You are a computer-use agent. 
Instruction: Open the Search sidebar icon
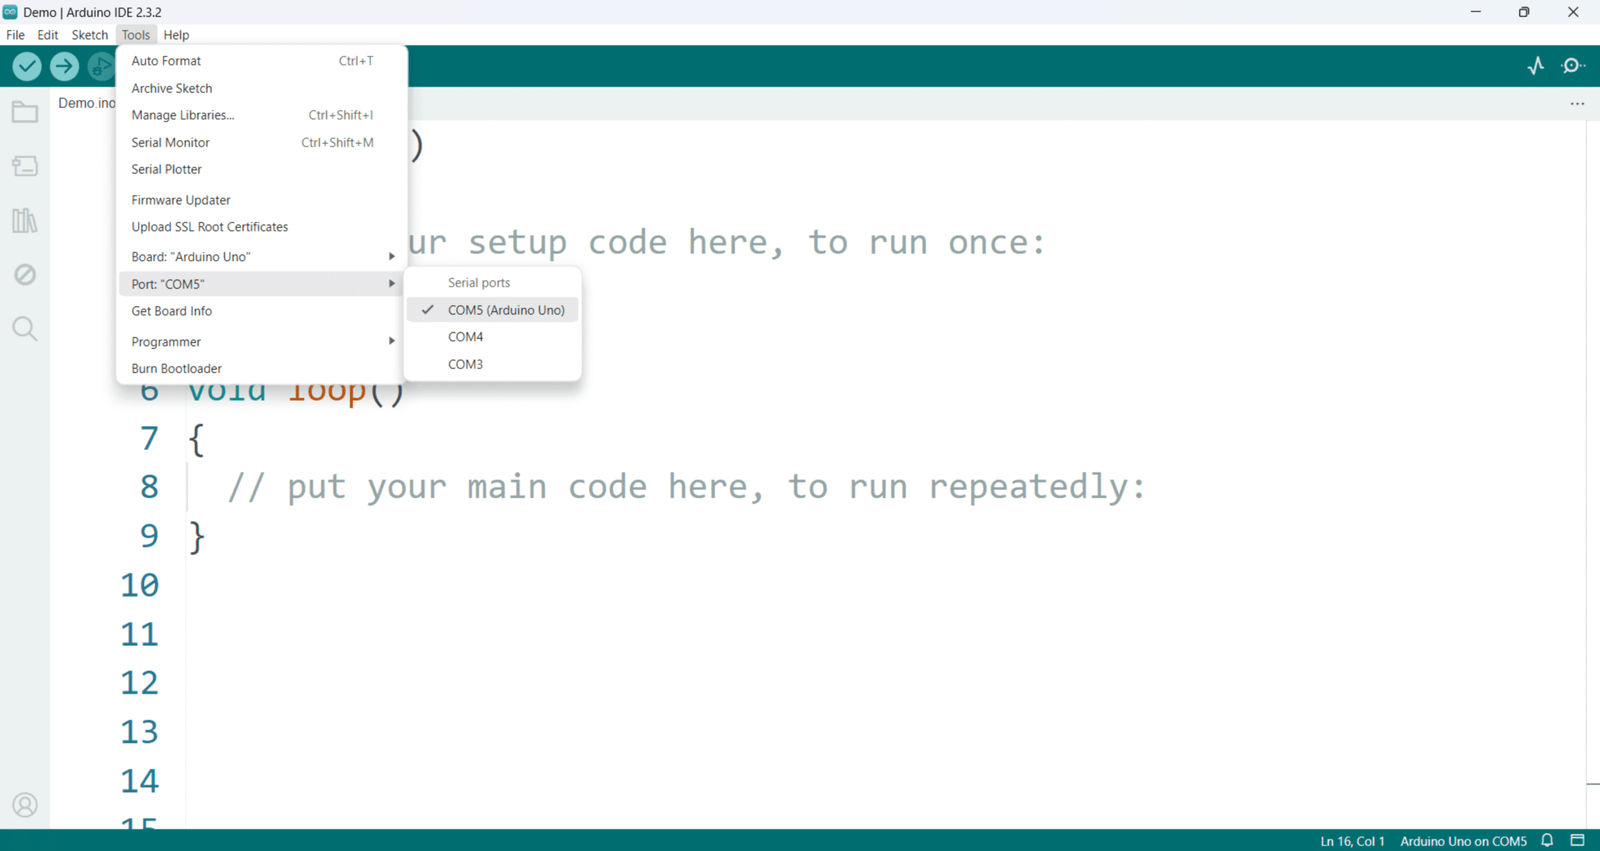pos(25,328)
